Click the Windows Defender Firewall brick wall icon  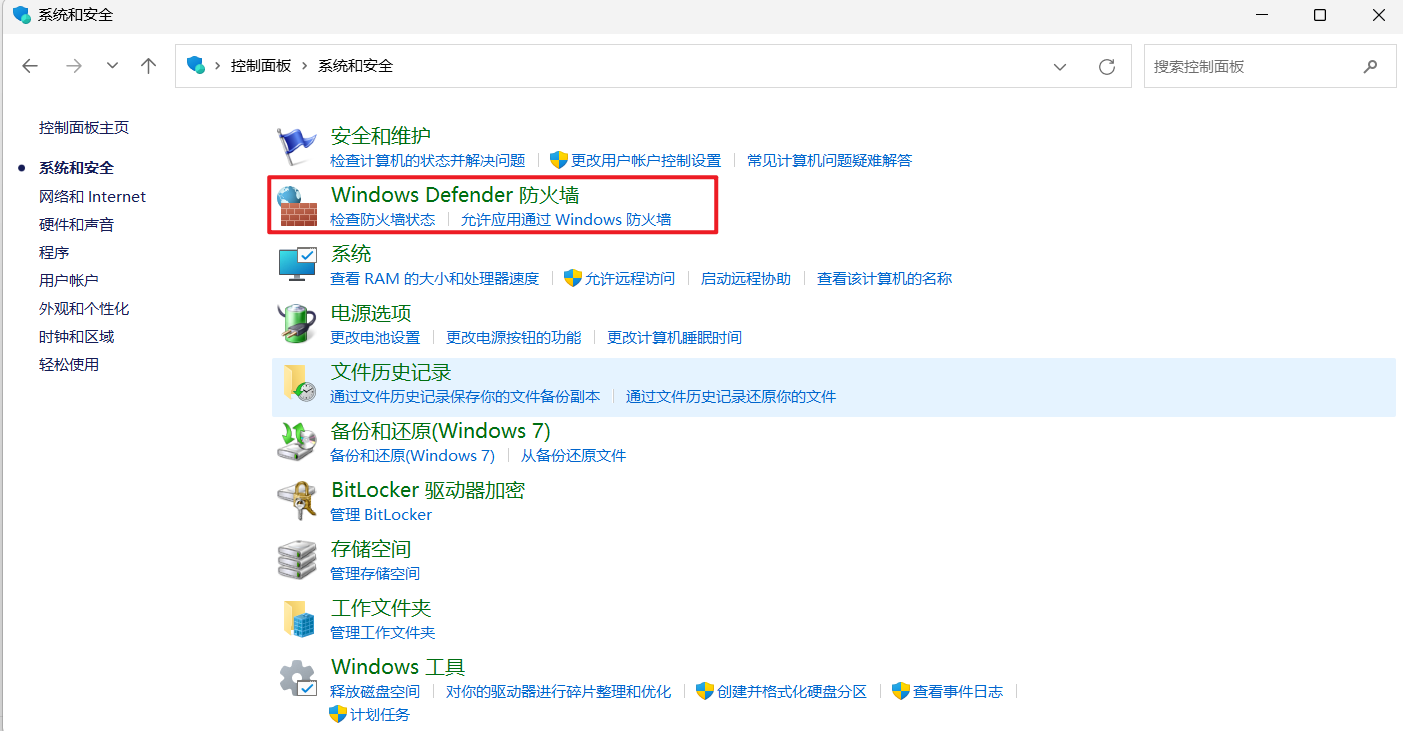[x=297, y=205]
